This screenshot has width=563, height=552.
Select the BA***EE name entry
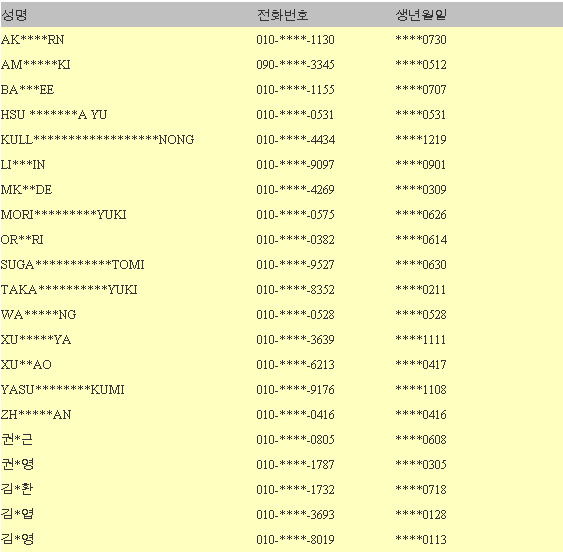pos(27,89)
